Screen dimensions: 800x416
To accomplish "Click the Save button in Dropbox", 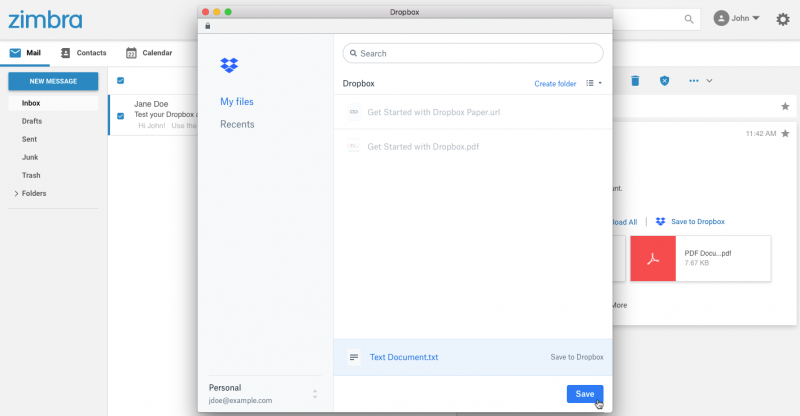I will pyautogui.click(x=585, y=394).
